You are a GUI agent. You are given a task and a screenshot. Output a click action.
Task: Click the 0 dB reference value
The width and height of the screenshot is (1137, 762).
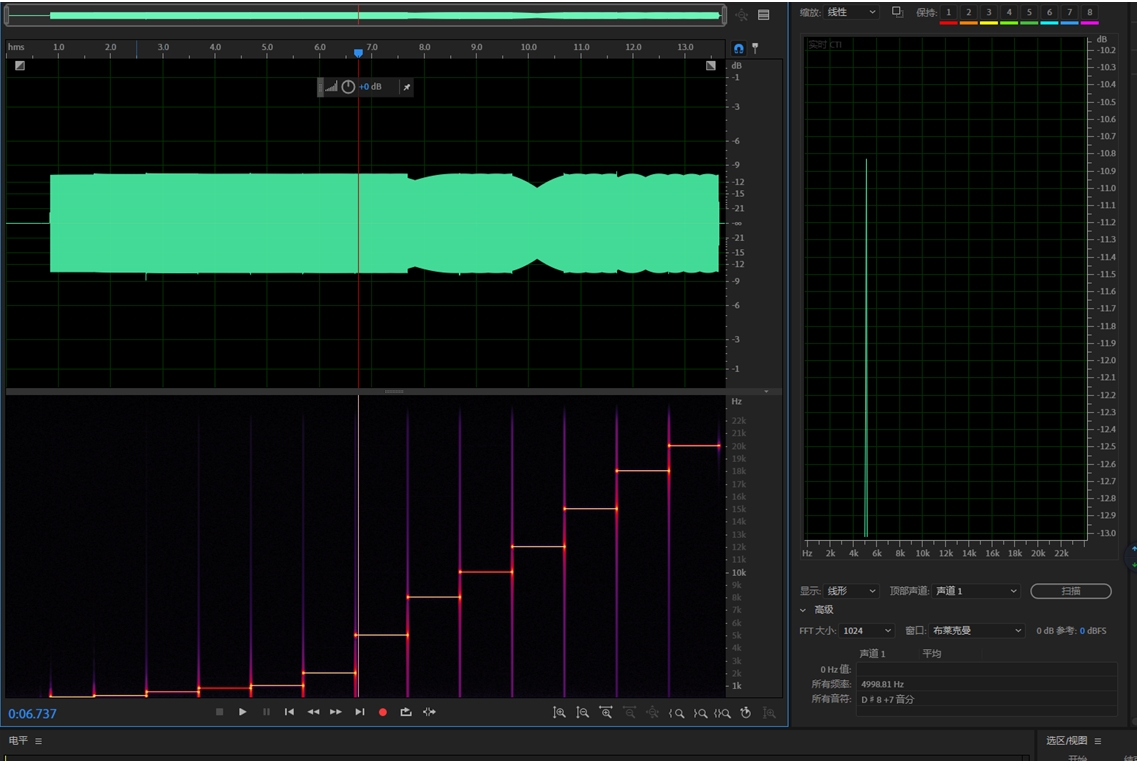1082,631
